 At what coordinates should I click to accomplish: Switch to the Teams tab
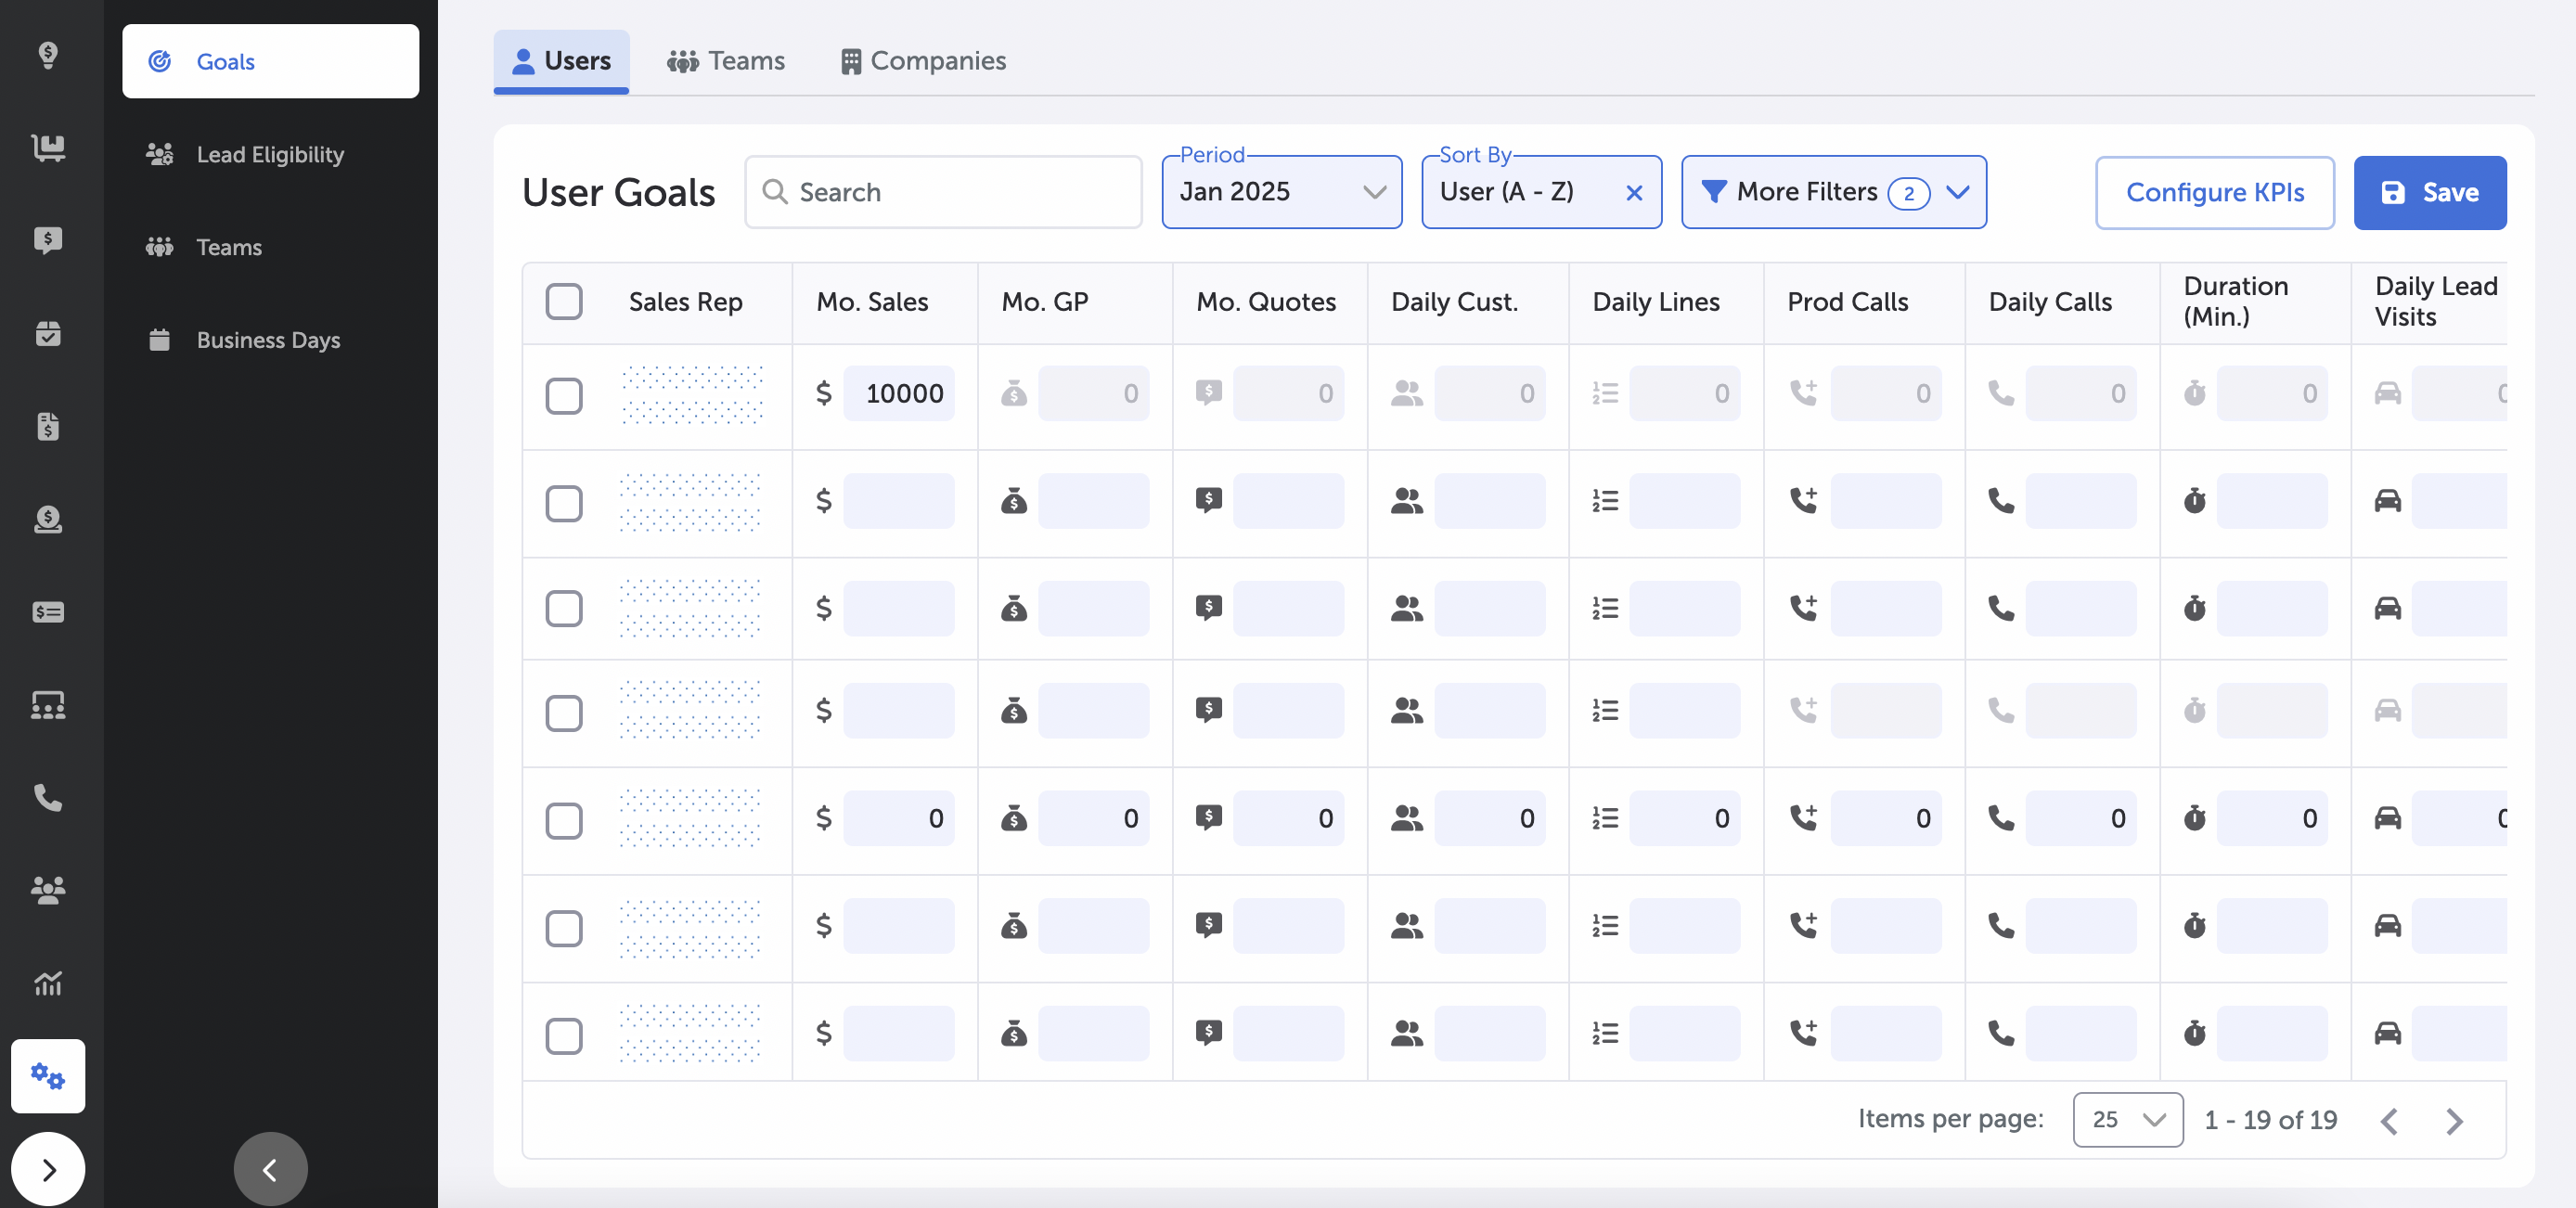click(x=726, y=61)
